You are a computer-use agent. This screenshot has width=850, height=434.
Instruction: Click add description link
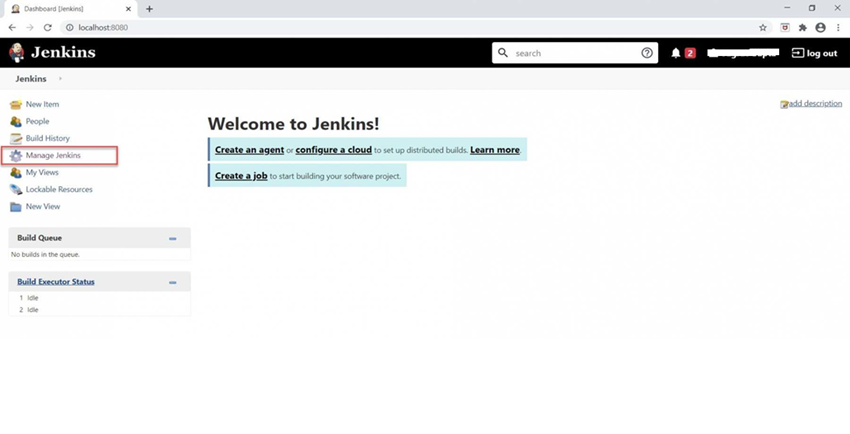(815, 103)
